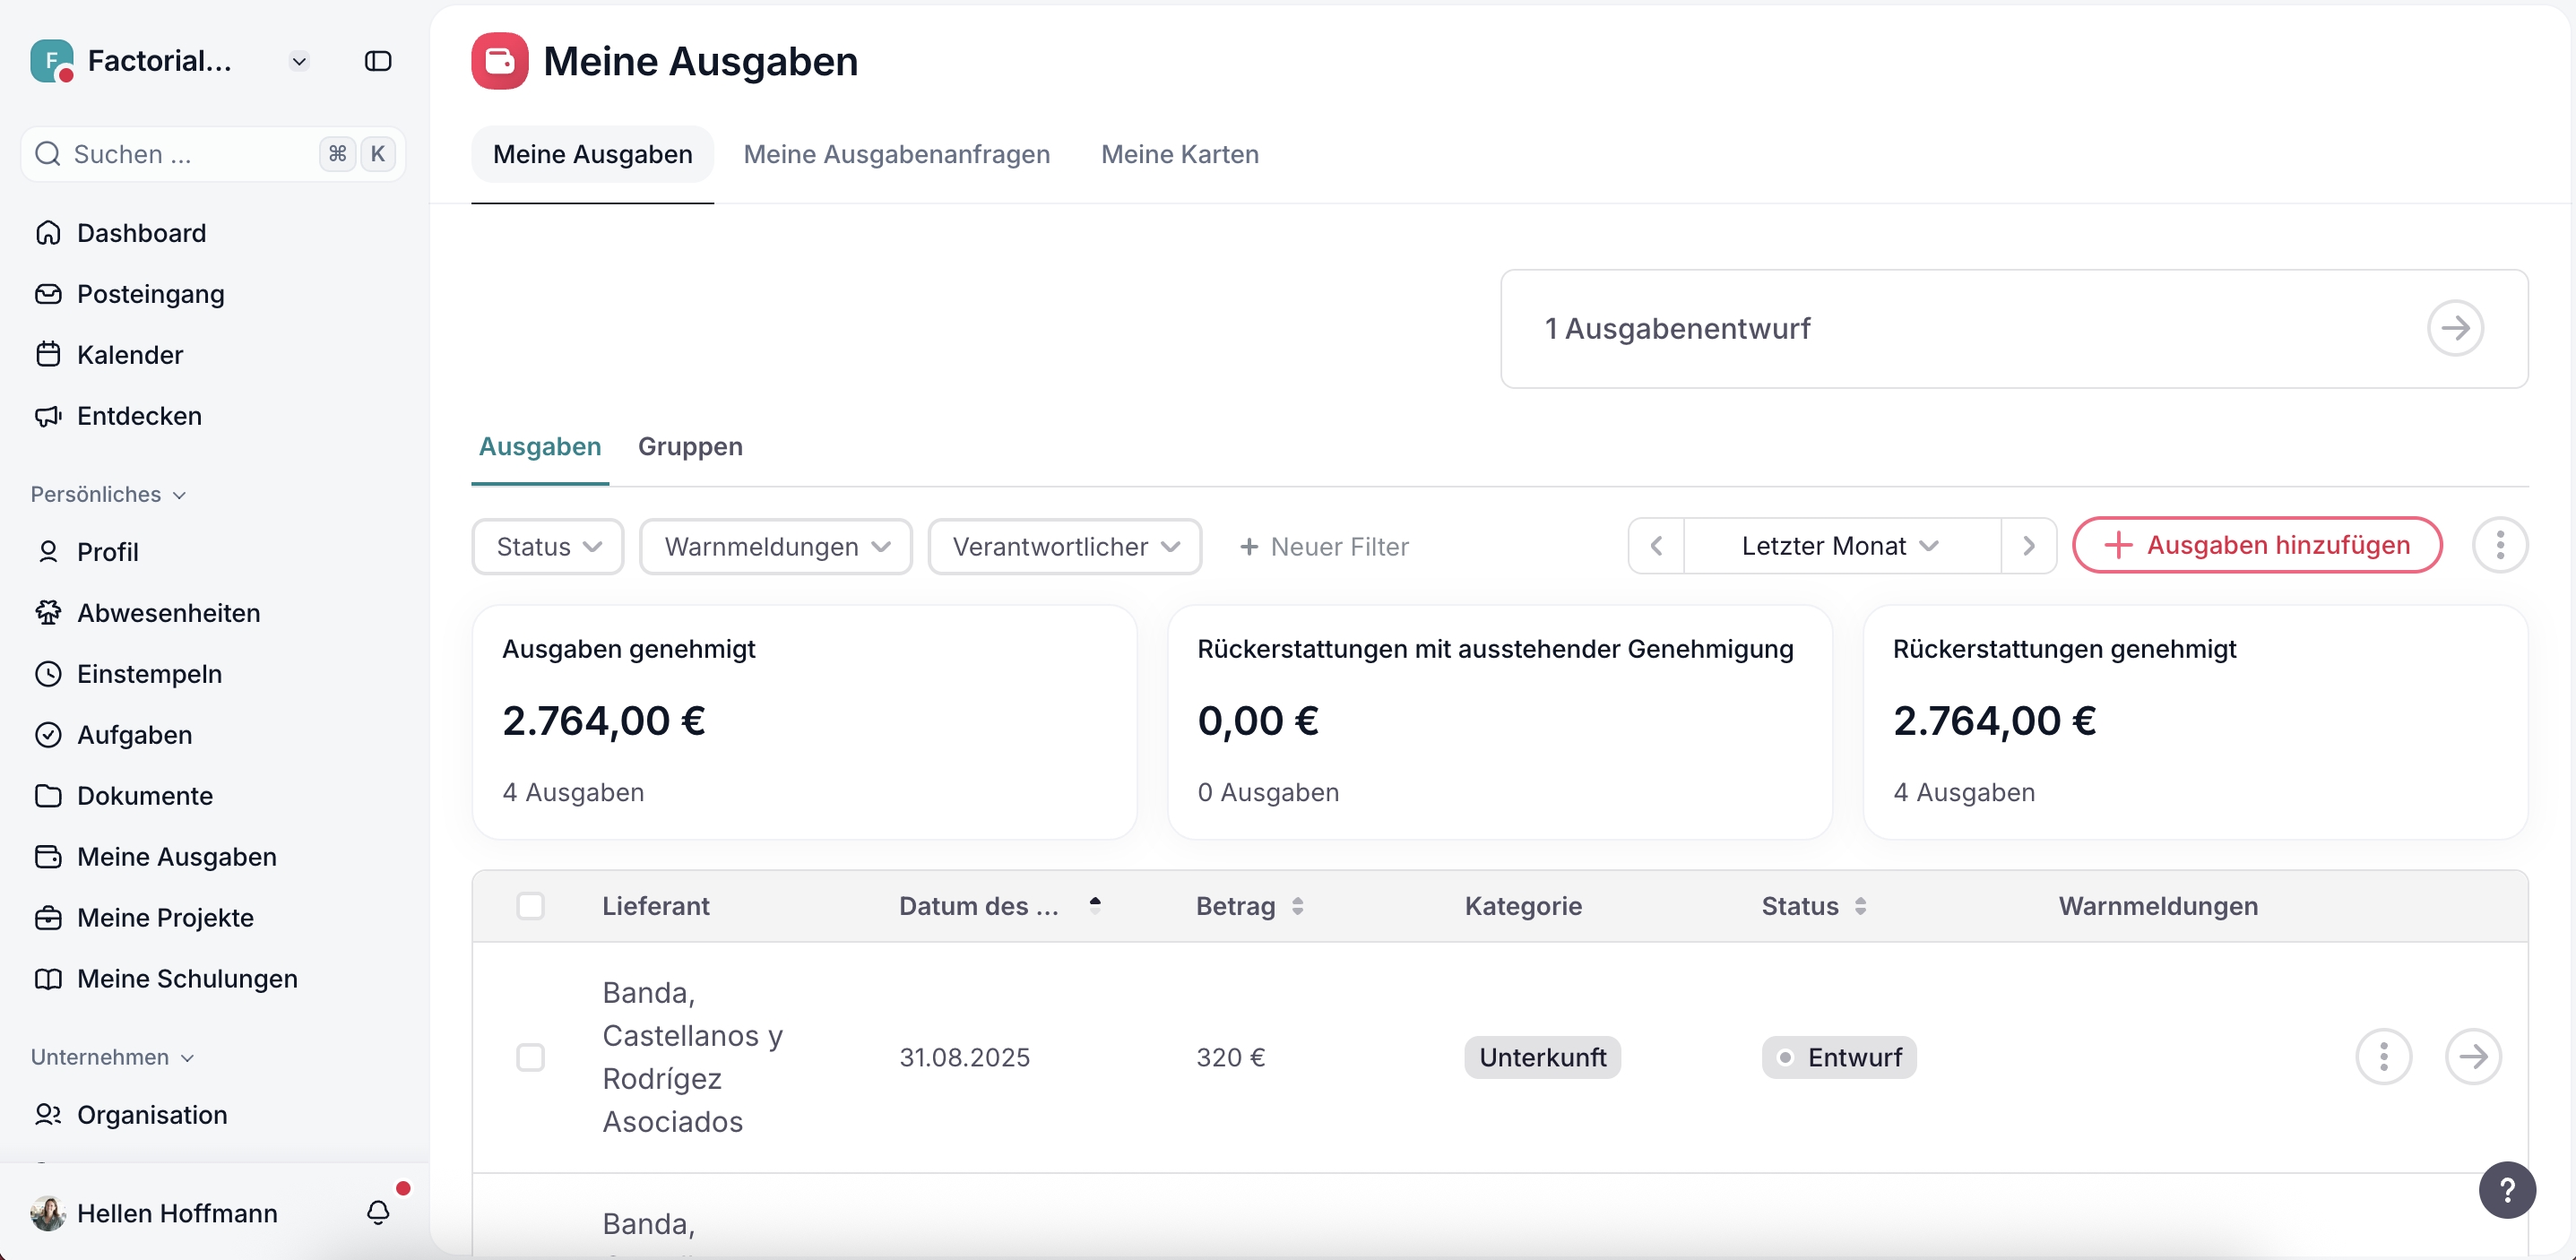Check the 31.08.2025 expense row checkbox
The width and height of the screenshot is (2576, 1260).
point(530,1057)
